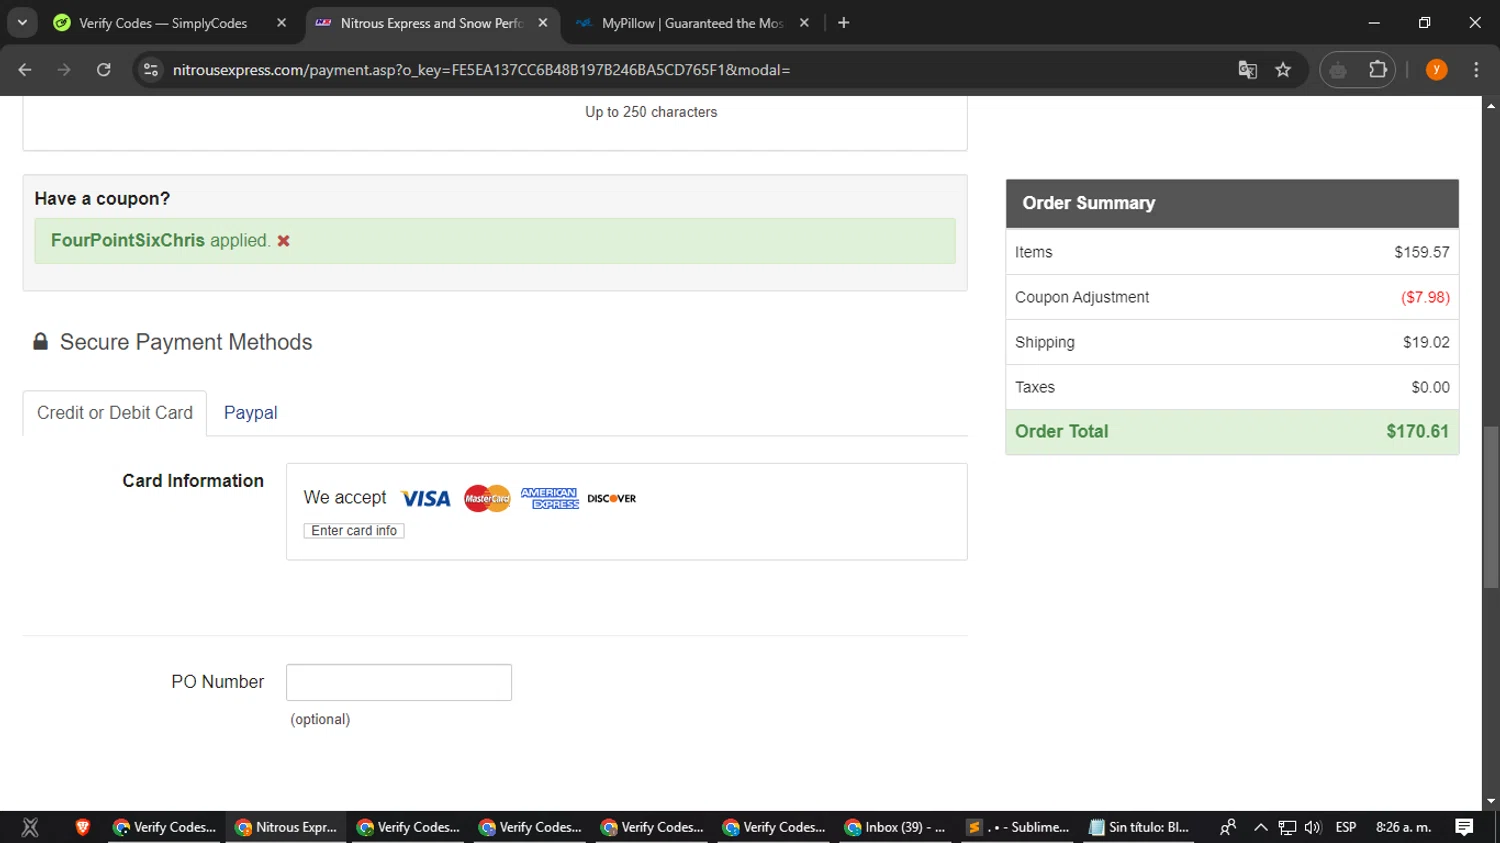Open the Brave browser taskbar icon
The height and width of the screenshot is (843, 1500).
(83, 827)
